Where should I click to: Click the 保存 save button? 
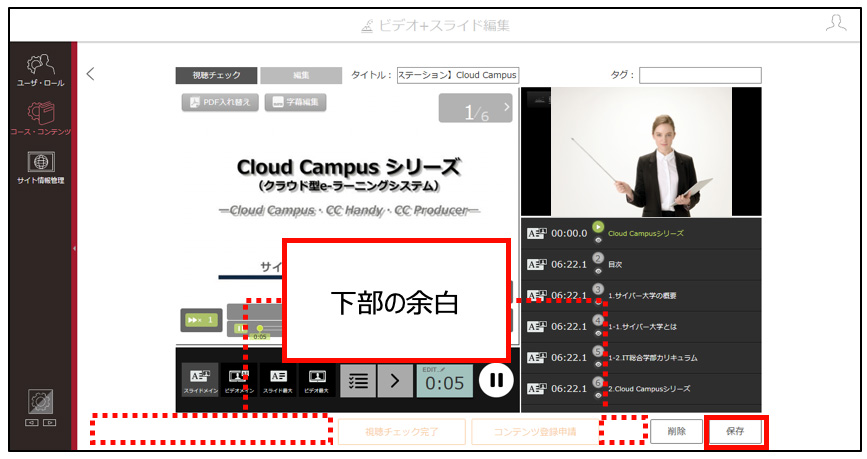point(735,431)
